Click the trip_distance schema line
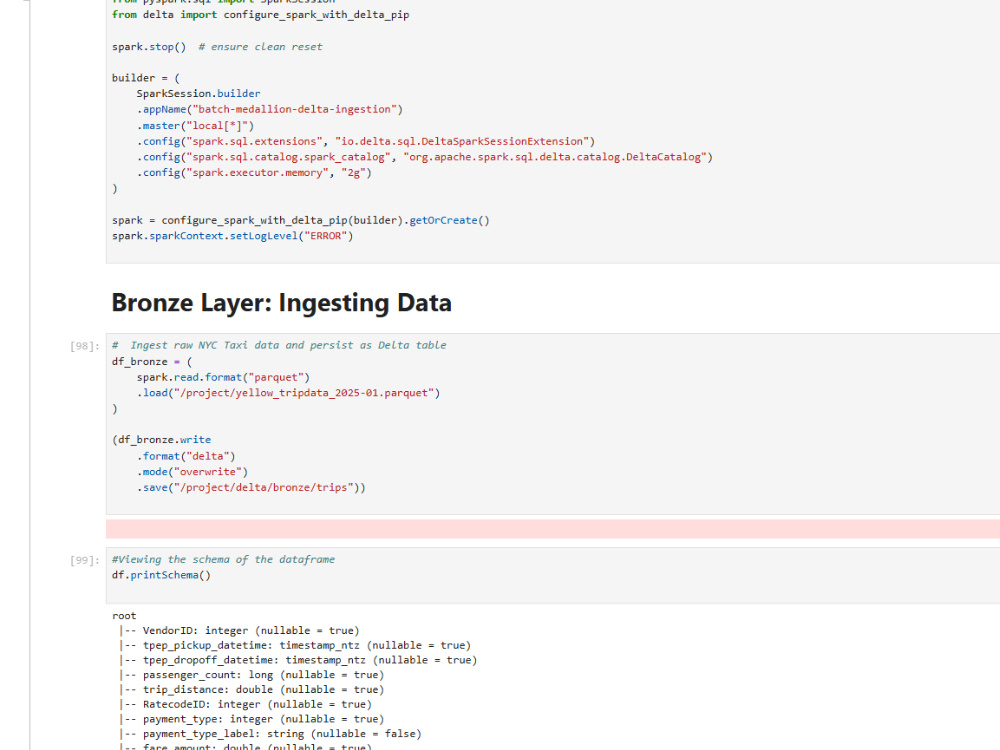1000x750 pixels. coord(251,689)
